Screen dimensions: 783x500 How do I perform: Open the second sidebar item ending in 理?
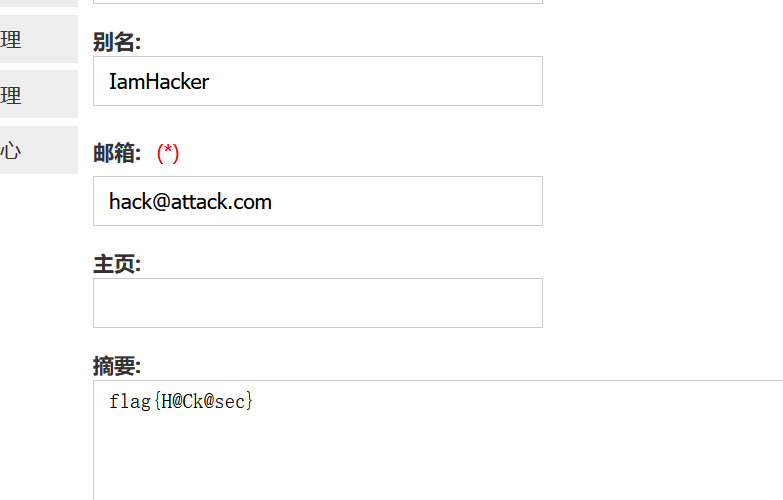point(38,94)
